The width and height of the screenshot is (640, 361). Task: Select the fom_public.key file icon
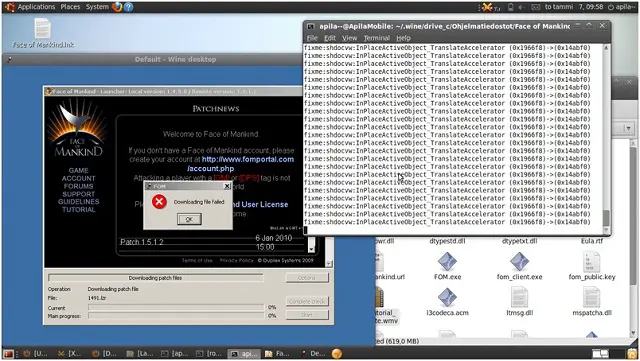click(x=591, y=265)
